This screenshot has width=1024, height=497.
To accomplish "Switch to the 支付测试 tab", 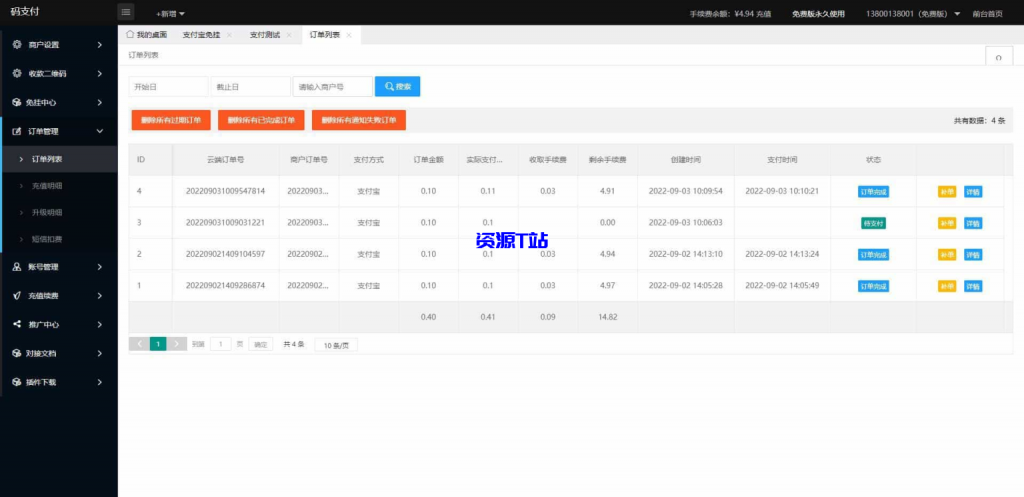I will [x=264, y=35].
